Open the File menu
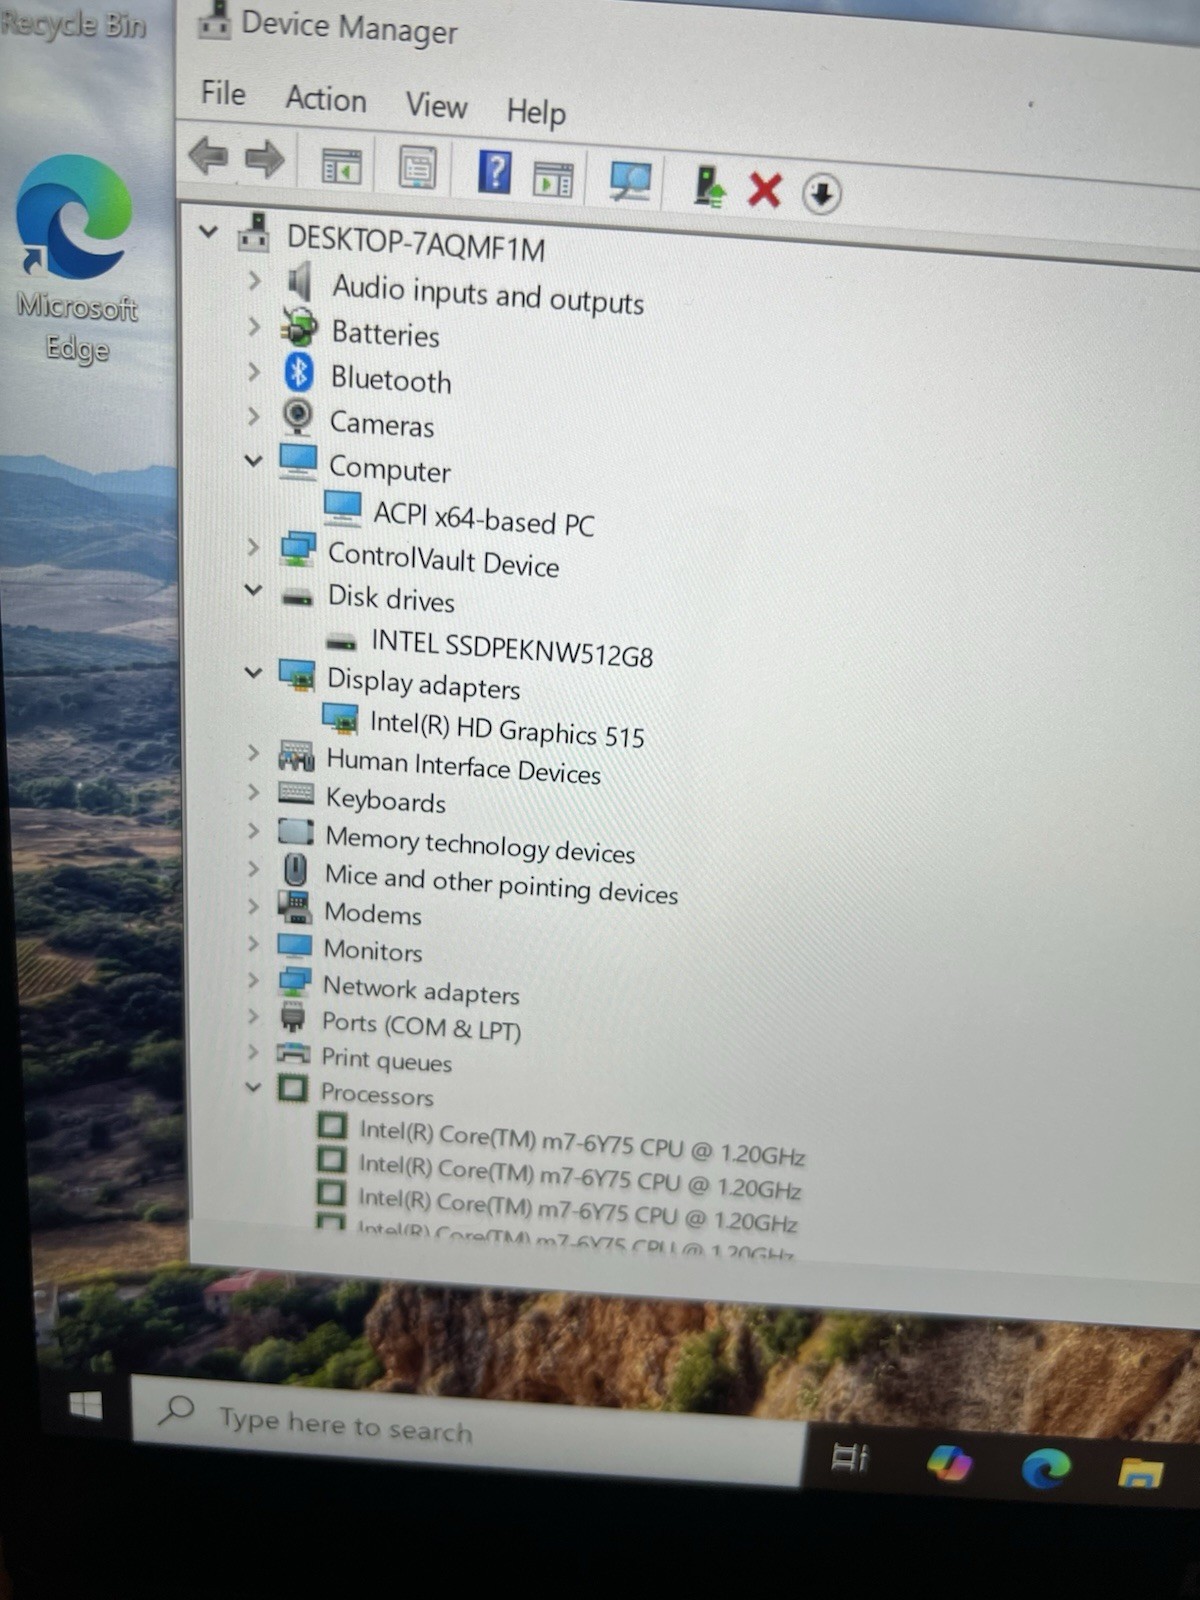 pos(223,93)
